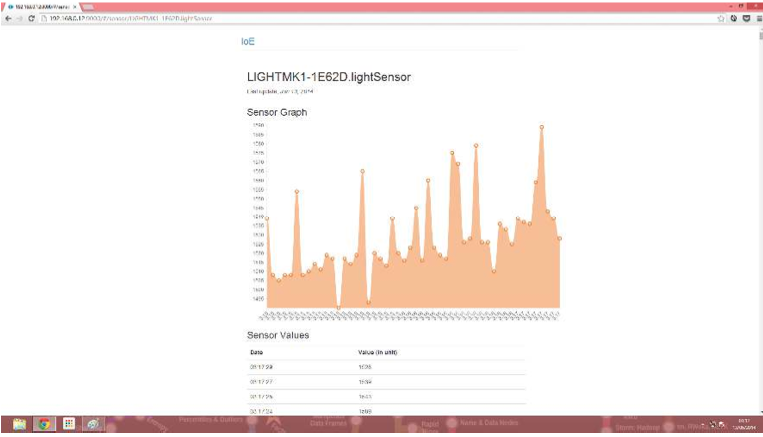763x437 pixels.
Task: Select the lowest data point on the graph
Action: (x=339, y=308)
